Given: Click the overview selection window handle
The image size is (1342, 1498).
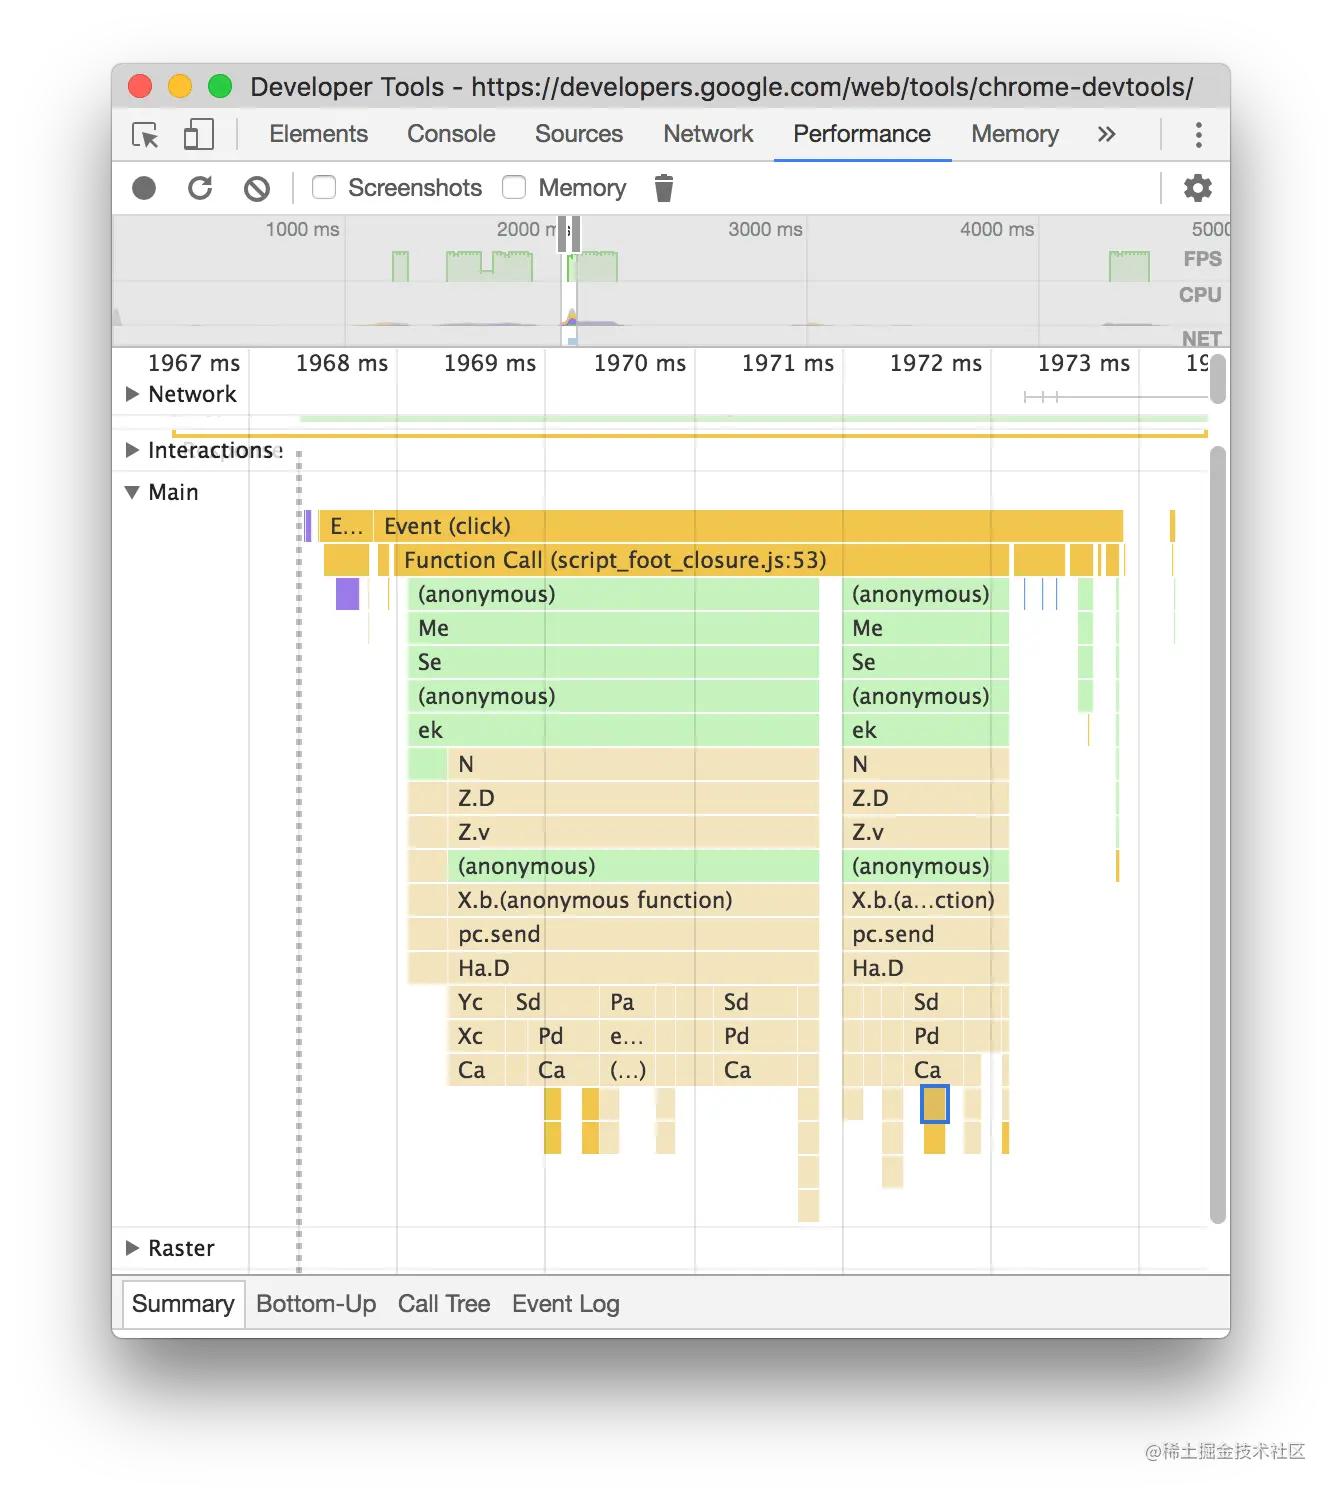Looking at the screenshot, I should [569, 234].
